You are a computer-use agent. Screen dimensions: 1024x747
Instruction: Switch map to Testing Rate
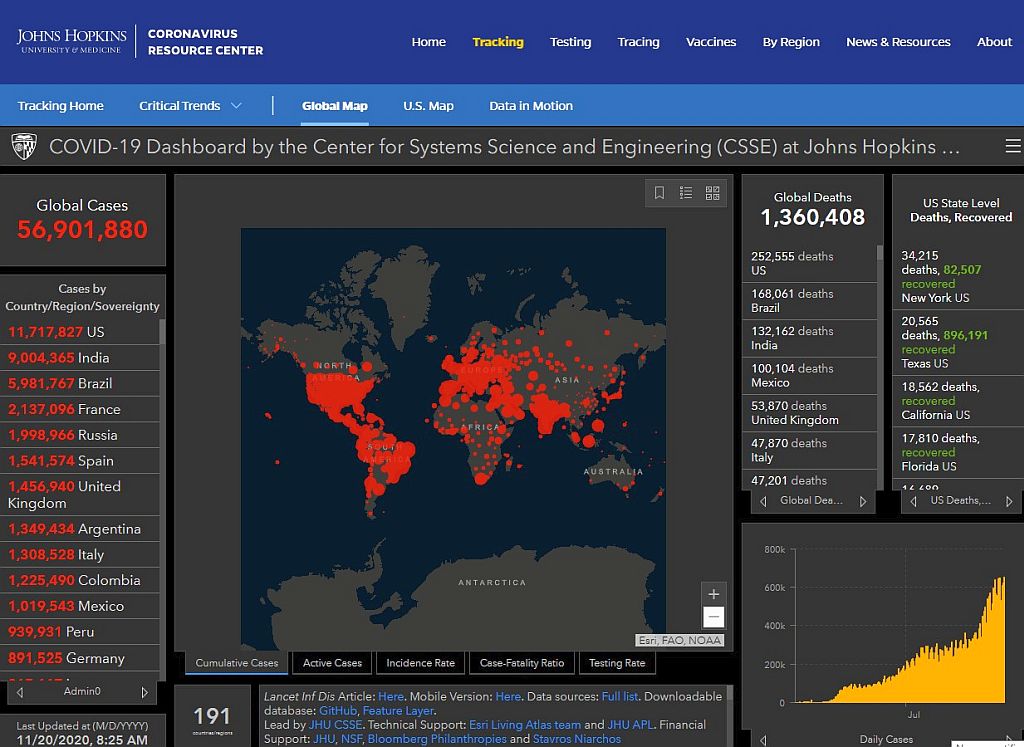[x=616, y=663]
